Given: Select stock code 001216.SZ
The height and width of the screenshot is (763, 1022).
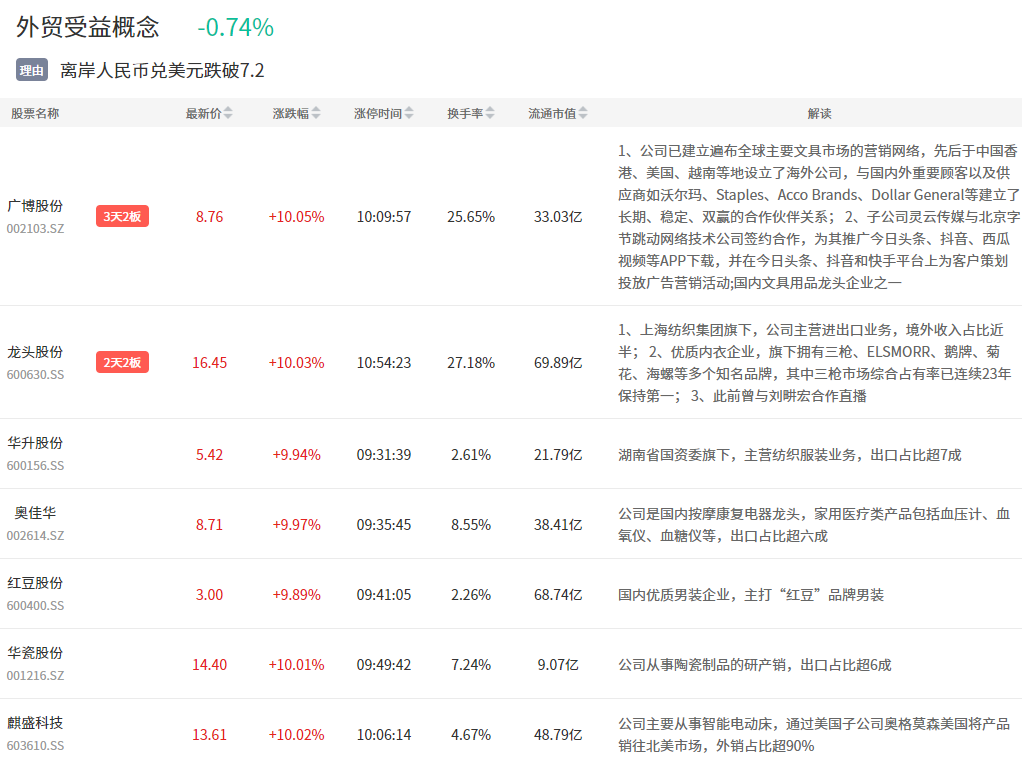Looking at the screenshot, I should pos(35,676).
